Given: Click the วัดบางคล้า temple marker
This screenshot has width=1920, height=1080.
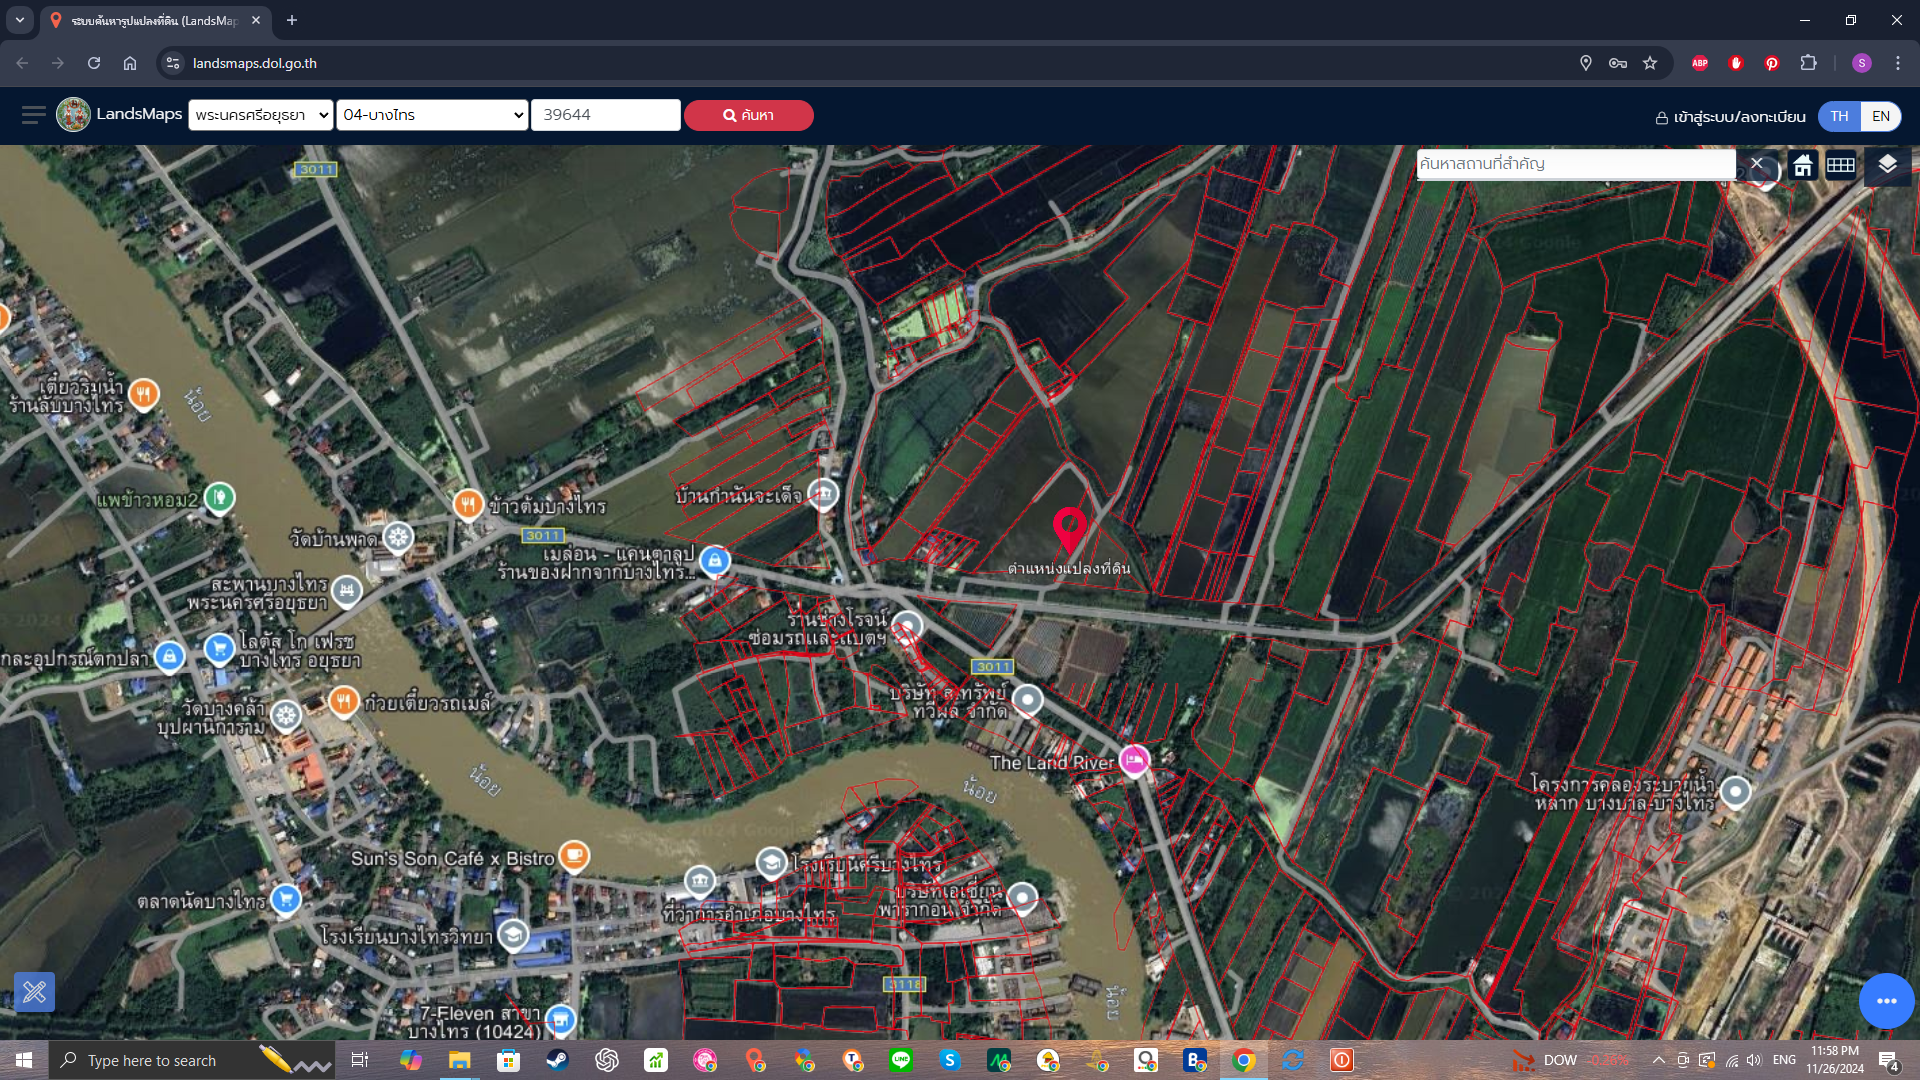Looking at the screenshot, I should click(x=286, y=715).
